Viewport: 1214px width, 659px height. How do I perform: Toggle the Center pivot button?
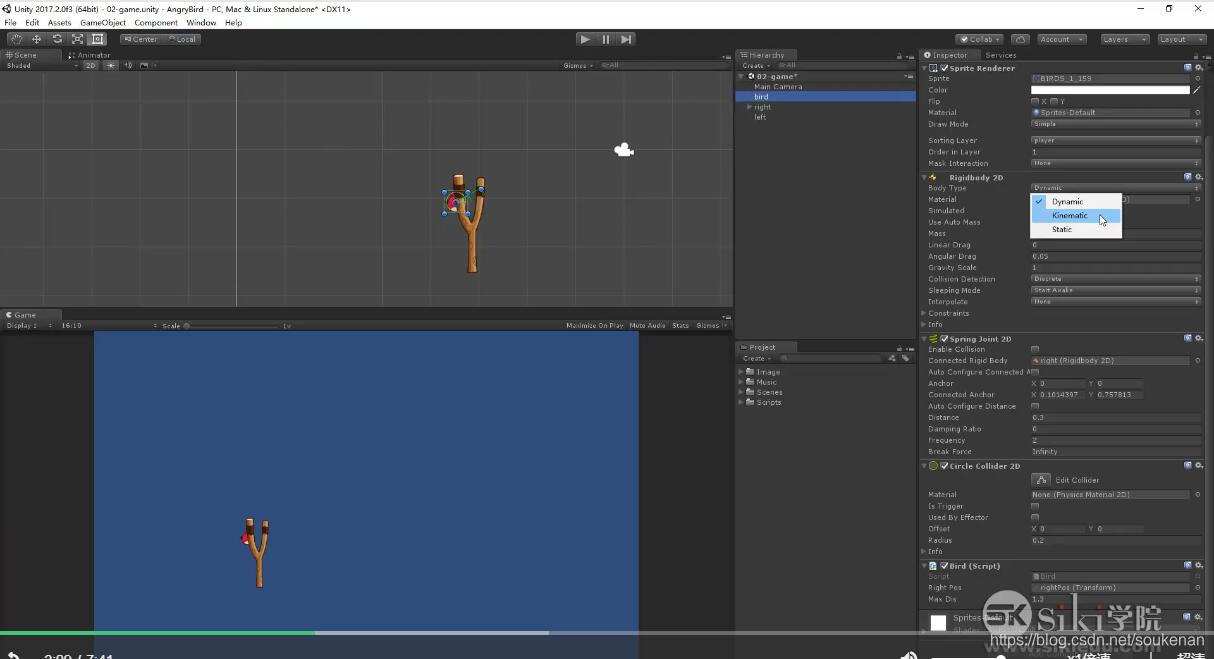(x=141, y=39)
